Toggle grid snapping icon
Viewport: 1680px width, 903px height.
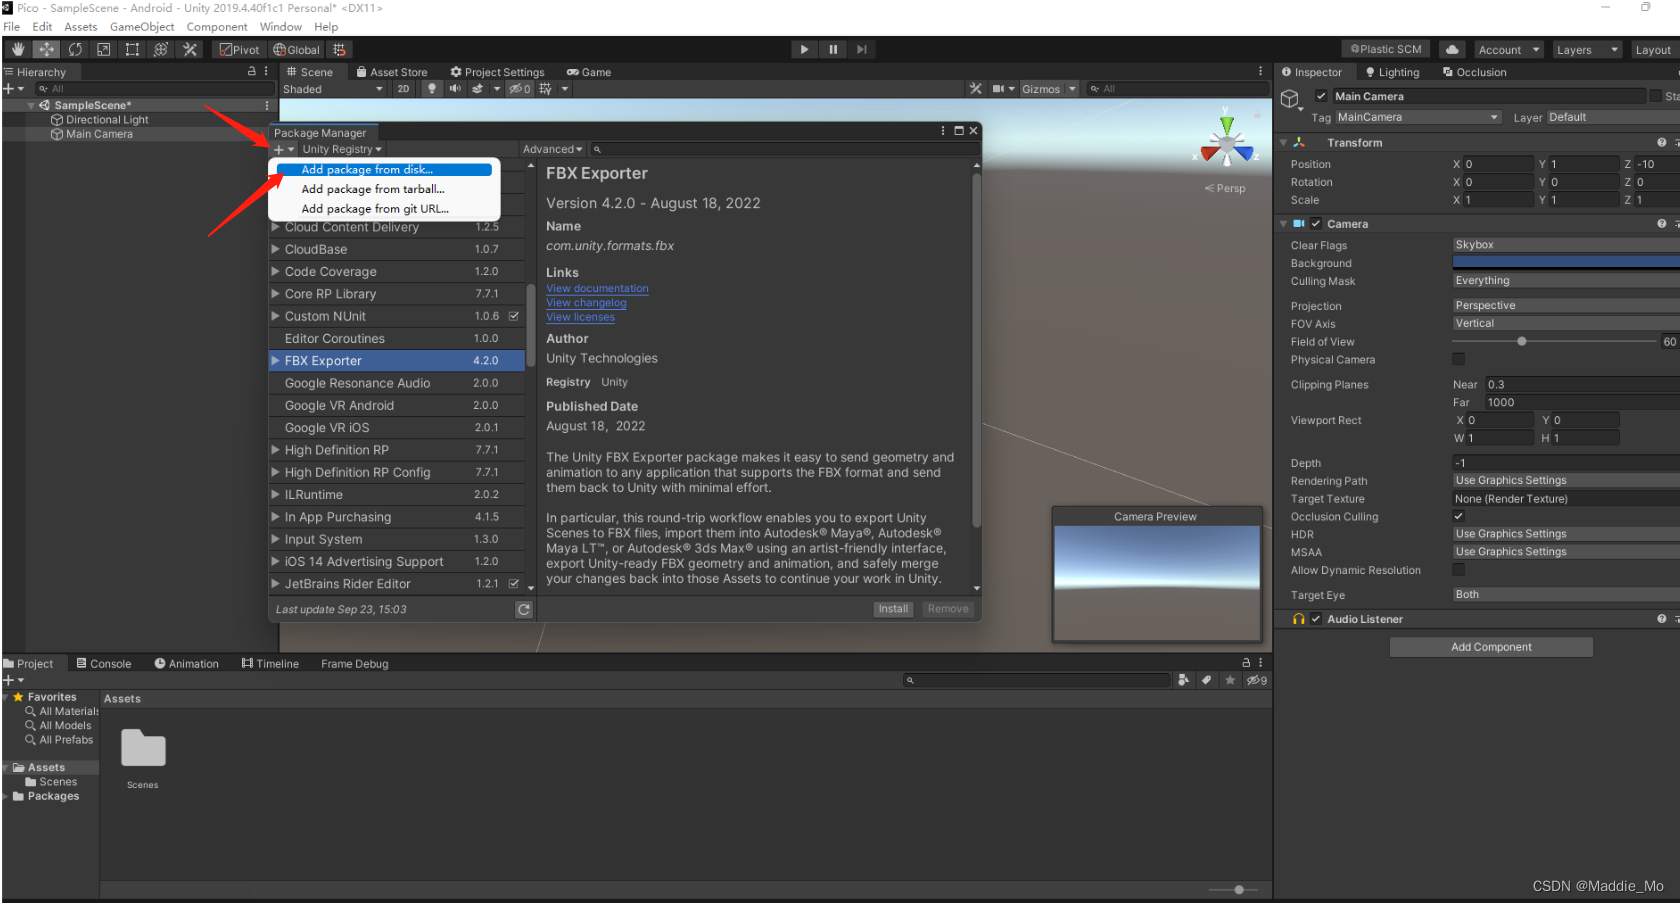339,49
